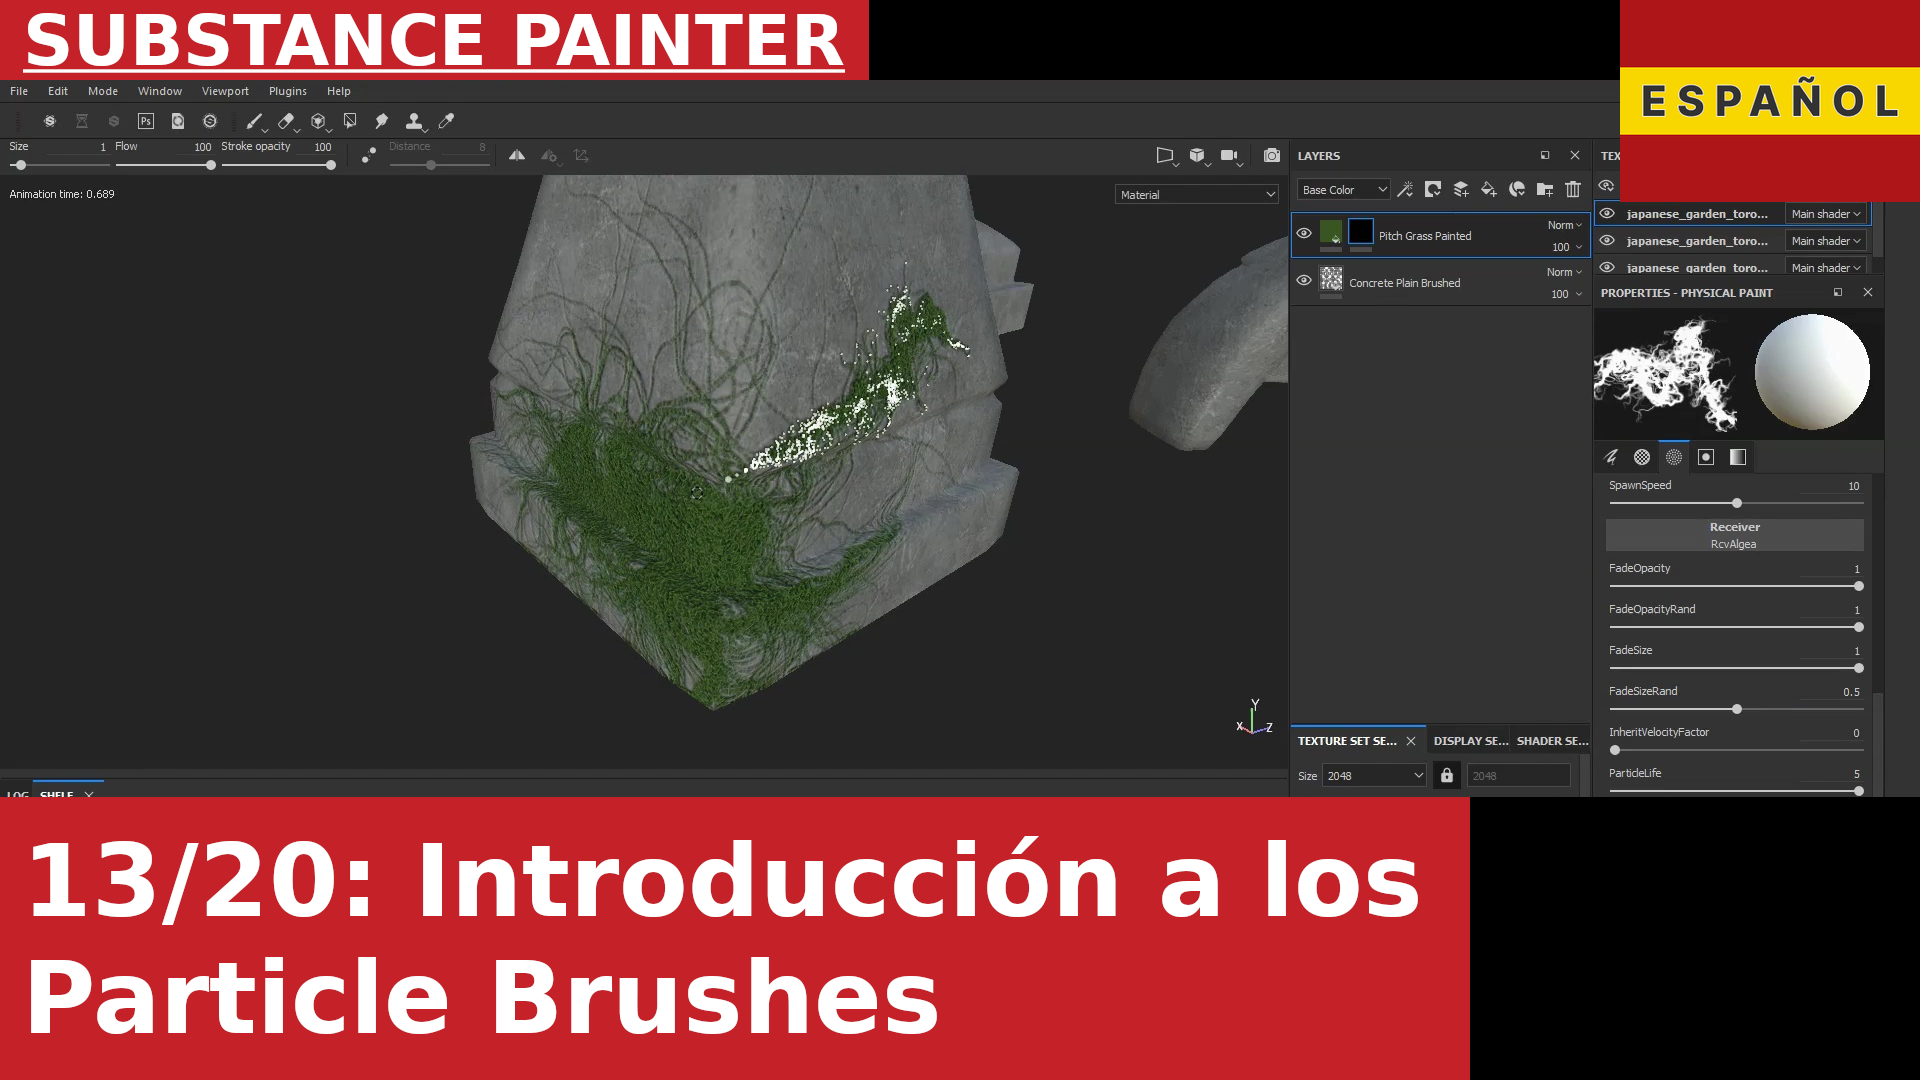The image size is (1920, 1080).
Task: Click the Size value field in toolbar
Action: coord(76,147)
